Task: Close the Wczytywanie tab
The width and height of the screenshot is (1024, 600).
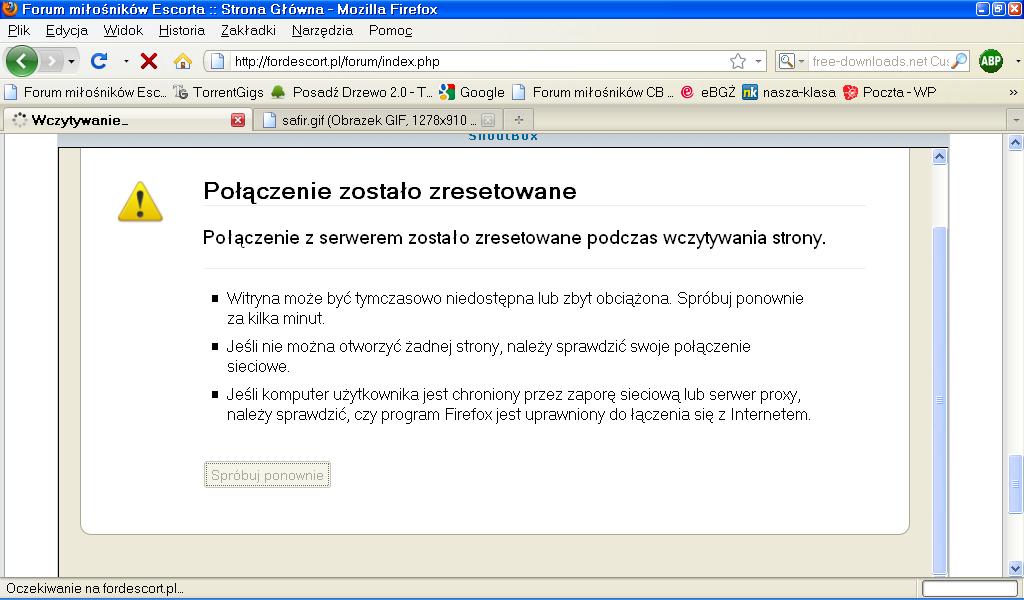Action: tap(237, 120)
